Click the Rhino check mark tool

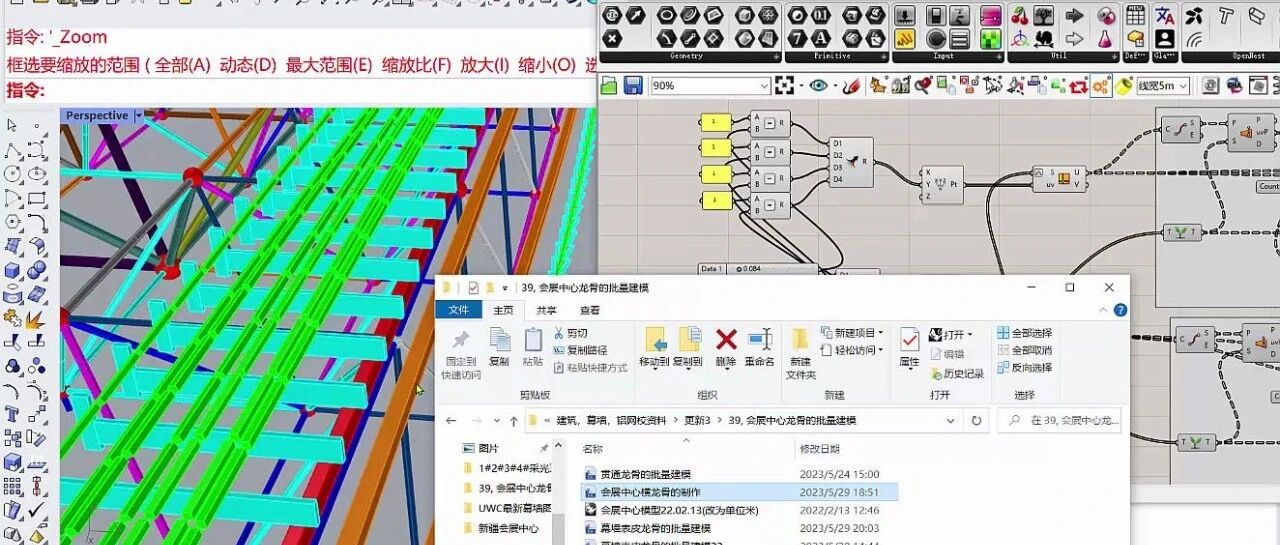coord(36,511)
